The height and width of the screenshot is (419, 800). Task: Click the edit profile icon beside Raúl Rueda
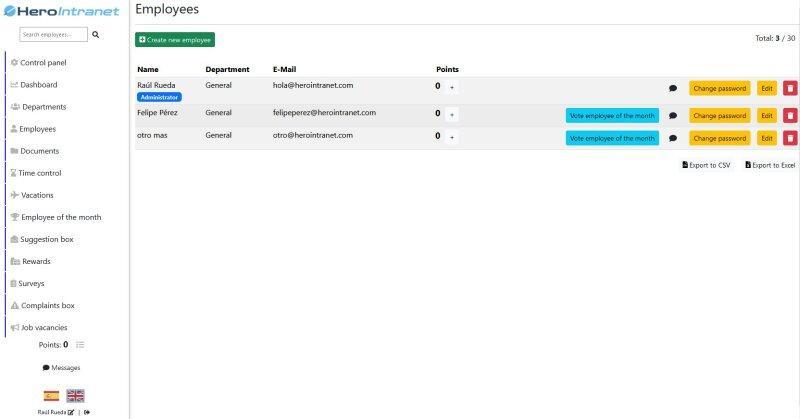click(x=71, y=412)
